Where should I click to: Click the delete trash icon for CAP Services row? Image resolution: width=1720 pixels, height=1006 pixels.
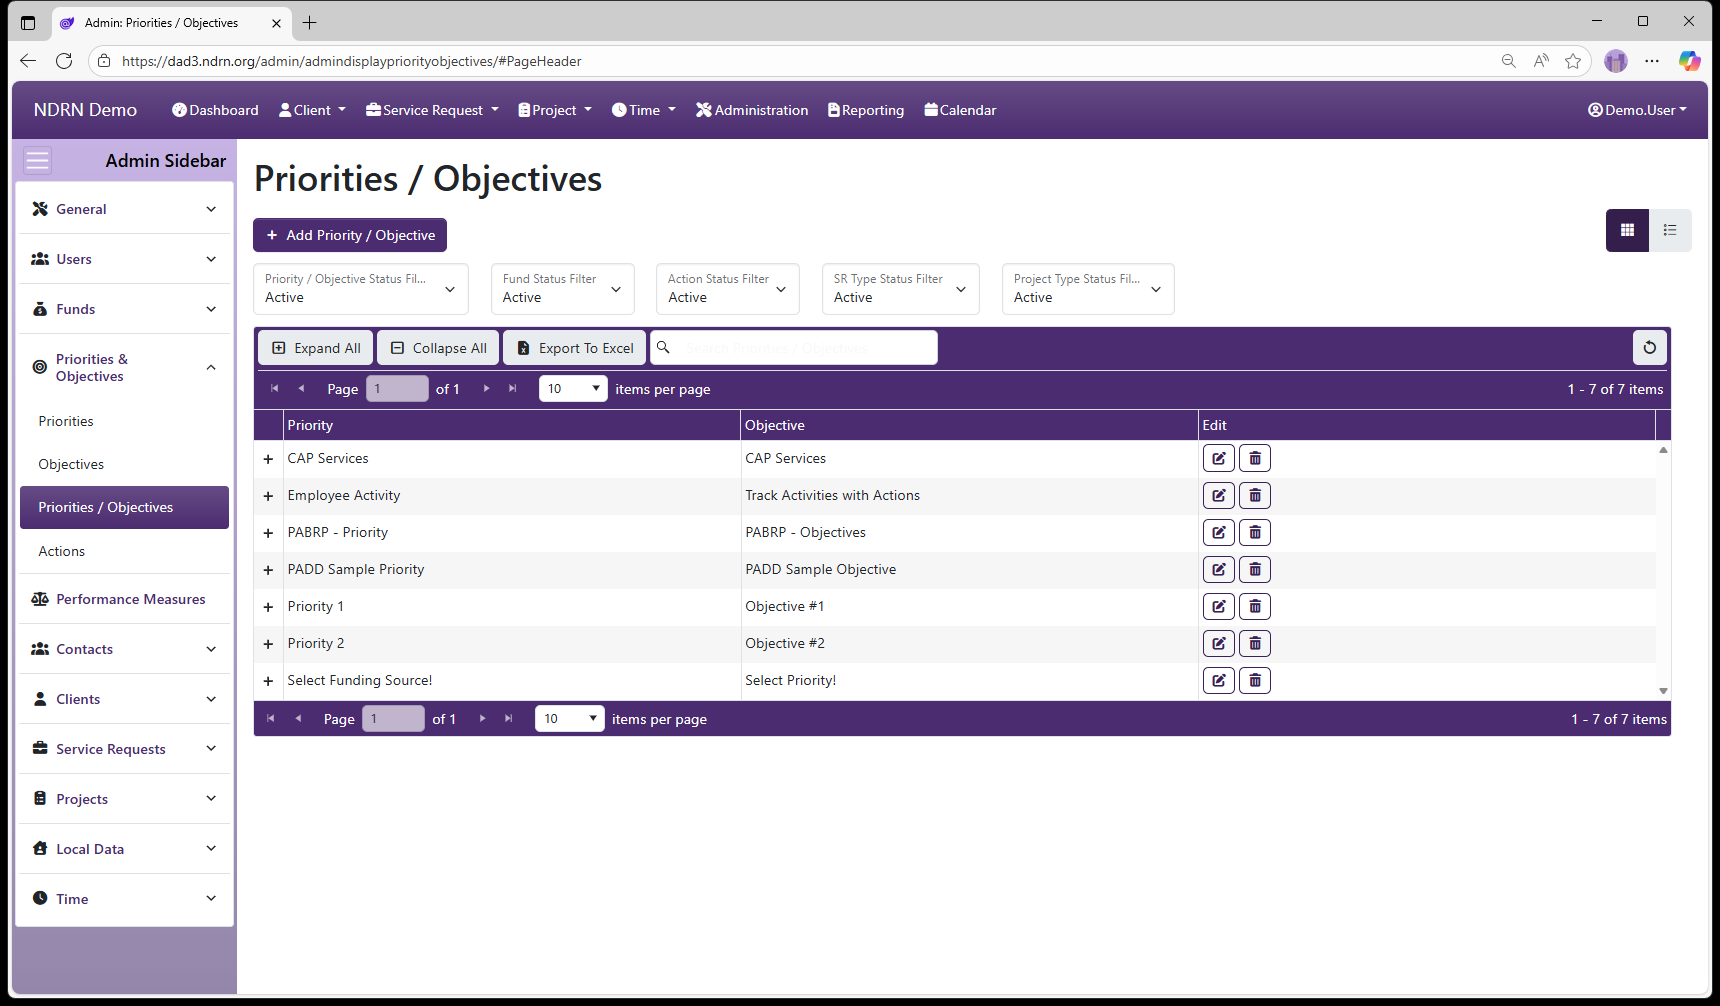[x=1255, y=459]
